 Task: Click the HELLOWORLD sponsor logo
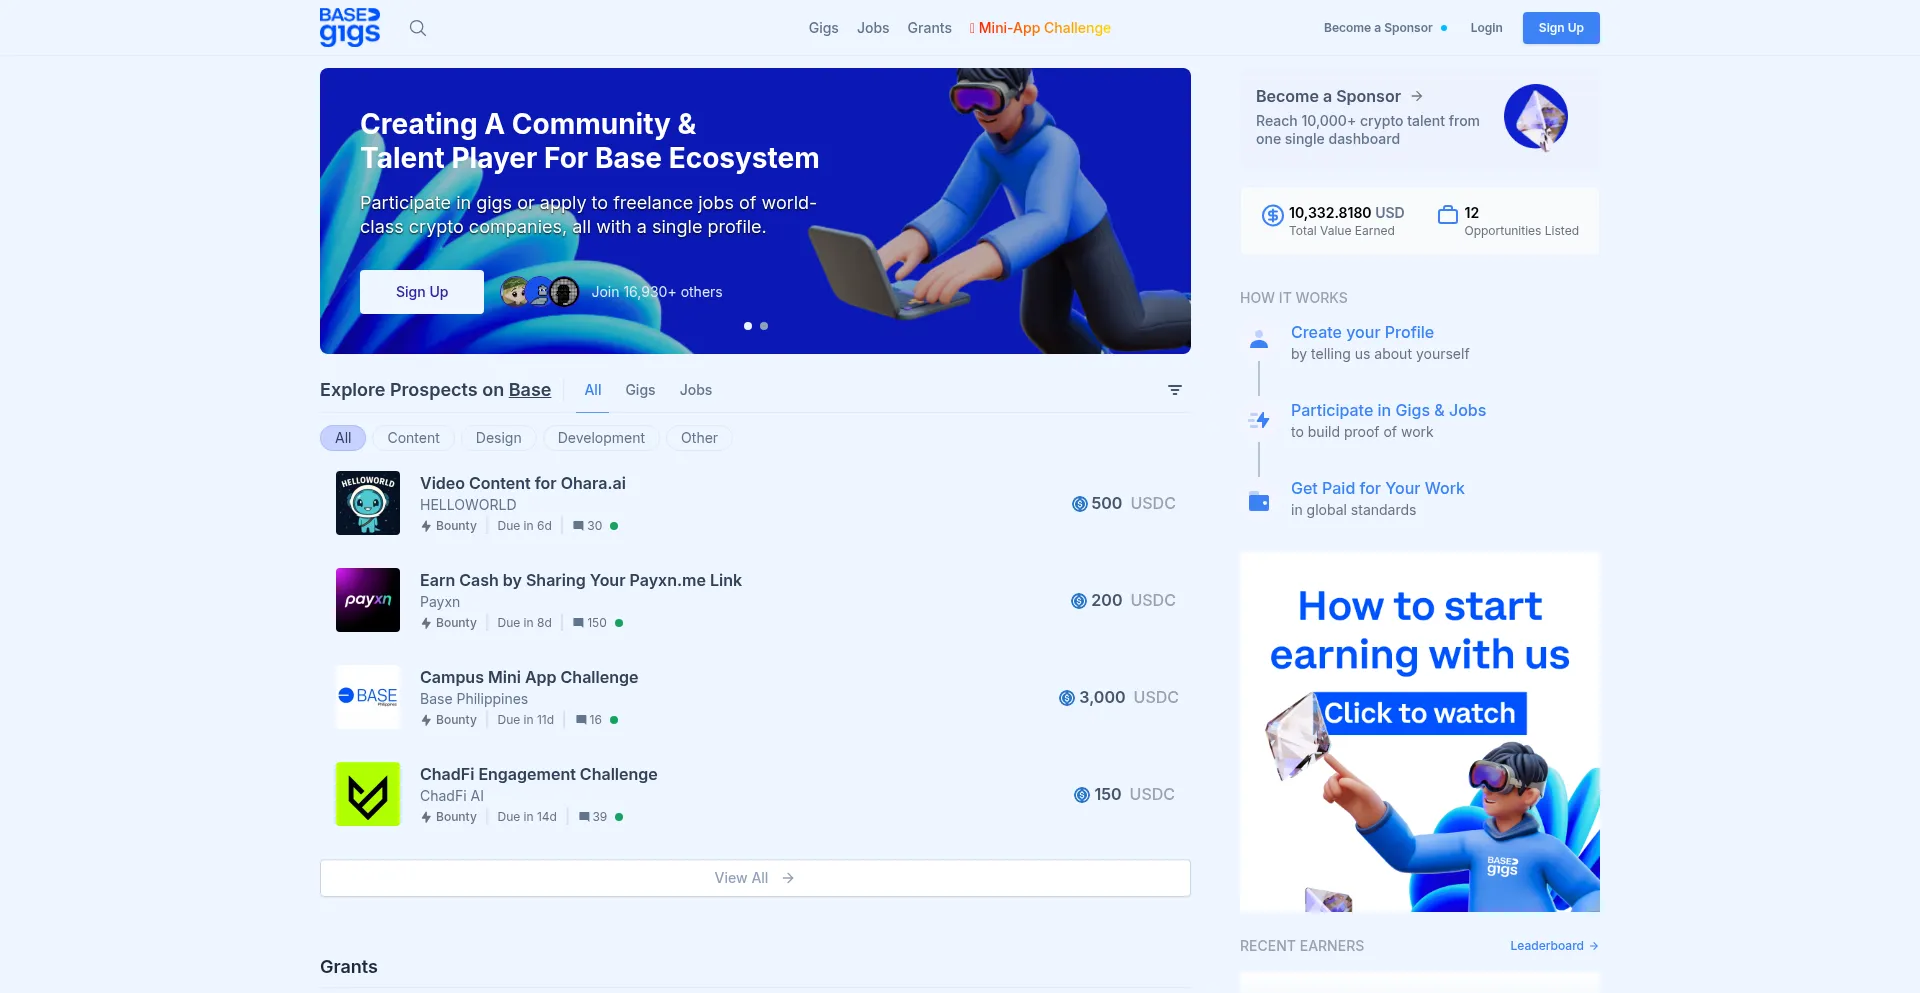368,503
